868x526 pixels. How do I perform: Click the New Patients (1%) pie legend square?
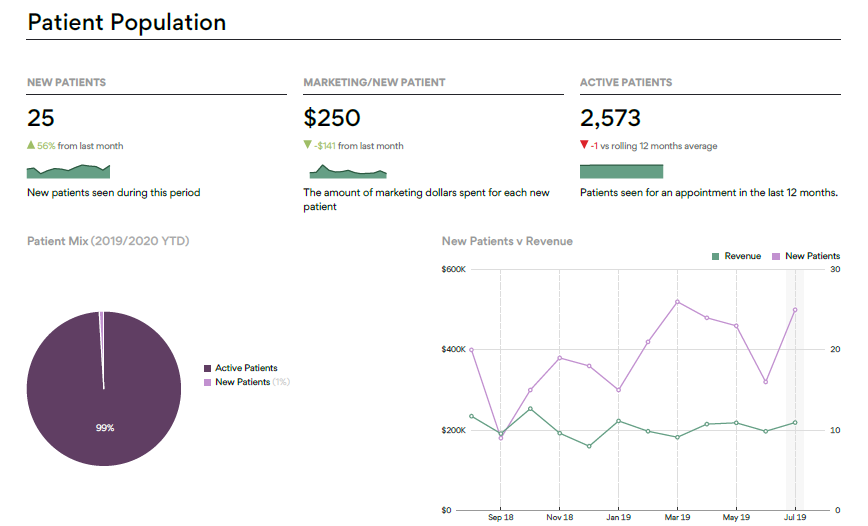pyautogui.click(x=207, y=382)
